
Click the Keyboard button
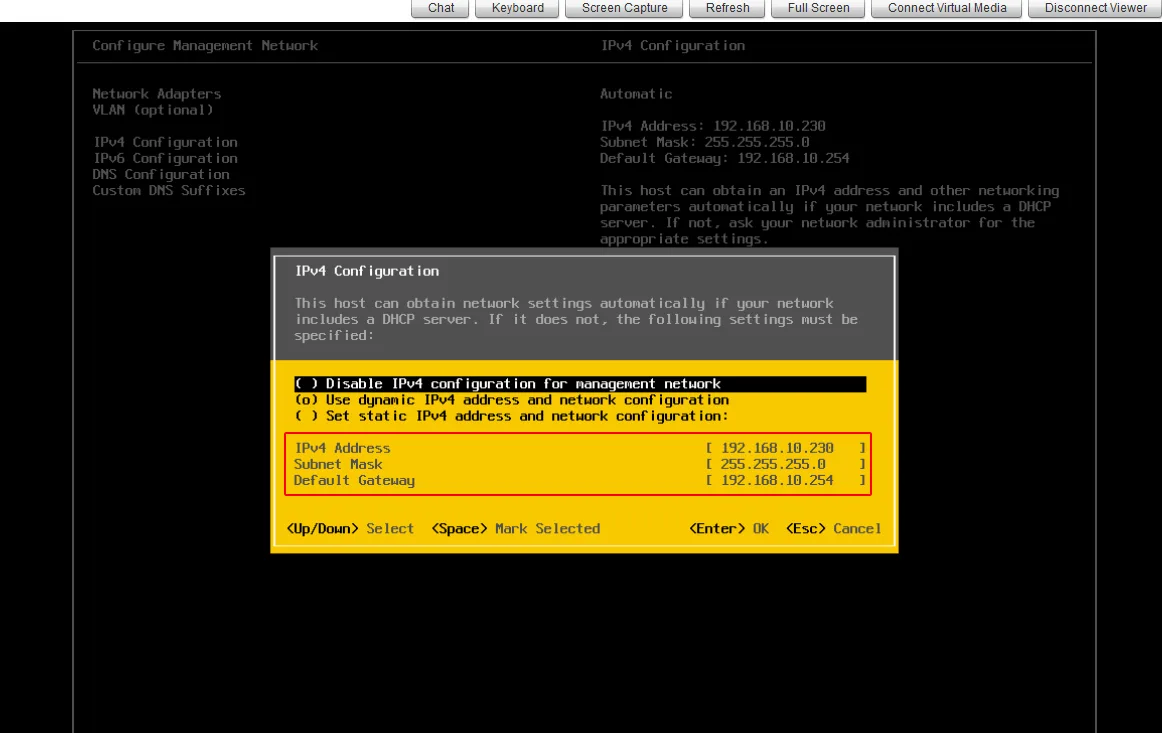[x=517, y=8]
